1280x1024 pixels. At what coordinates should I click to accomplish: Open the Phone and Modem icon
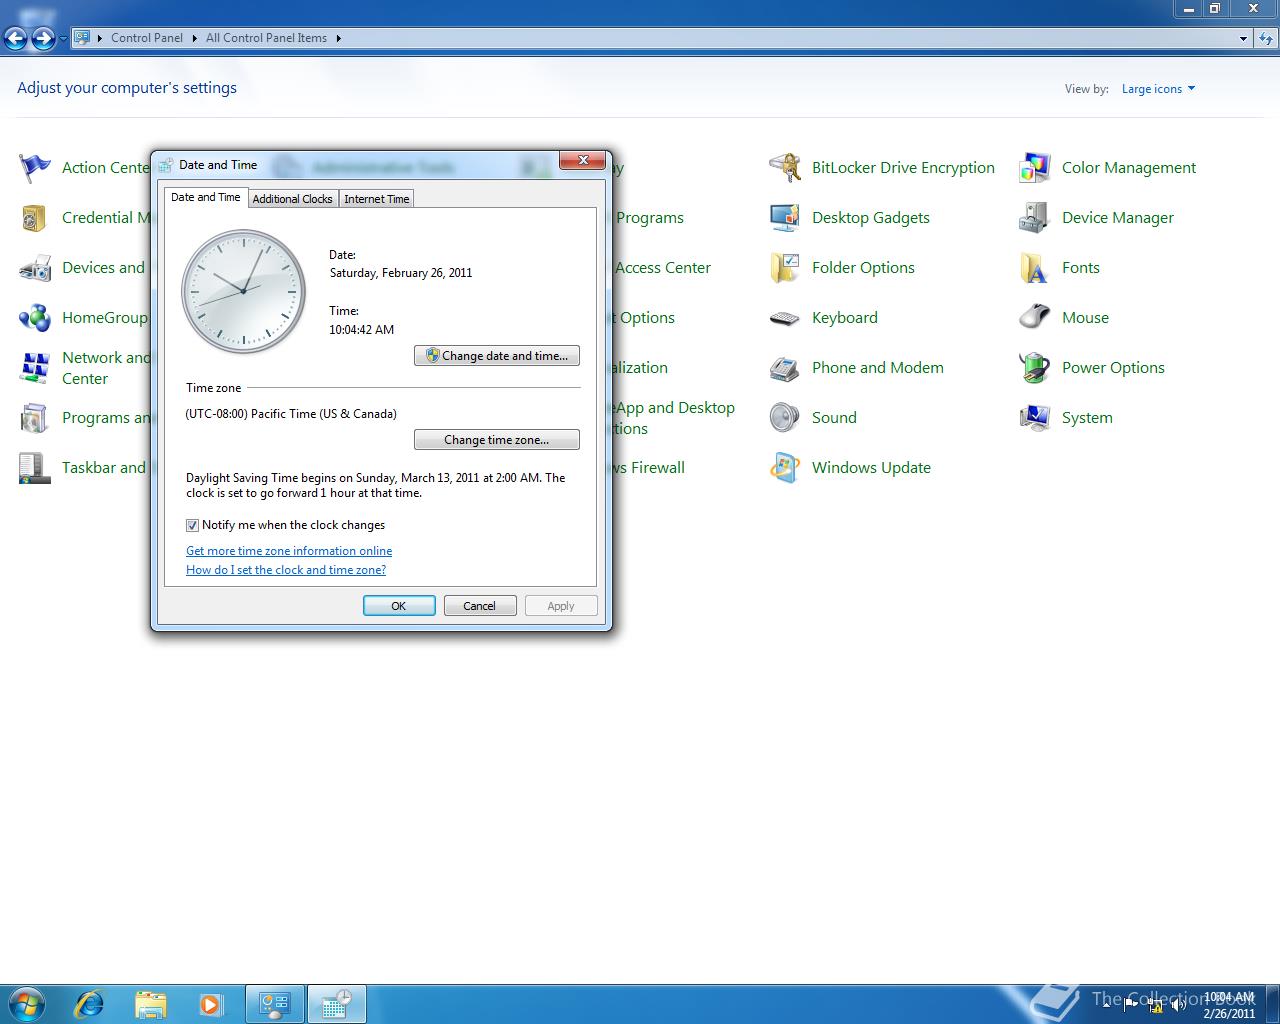[x=785, y=368]
